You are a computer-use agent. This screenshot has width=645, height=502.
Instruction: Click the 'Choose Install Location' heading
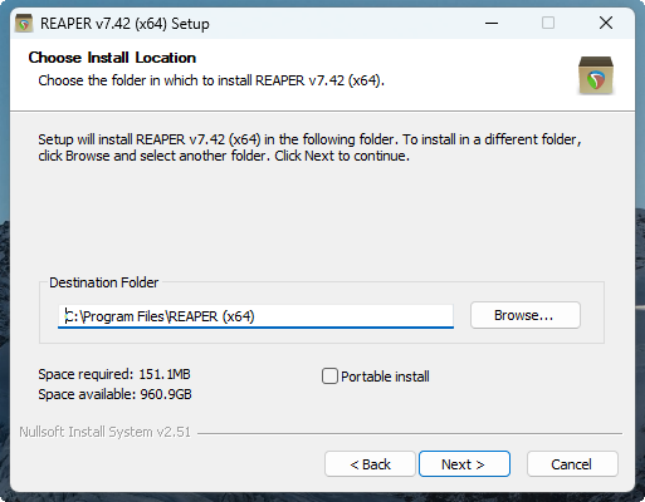tap(112, 58)
